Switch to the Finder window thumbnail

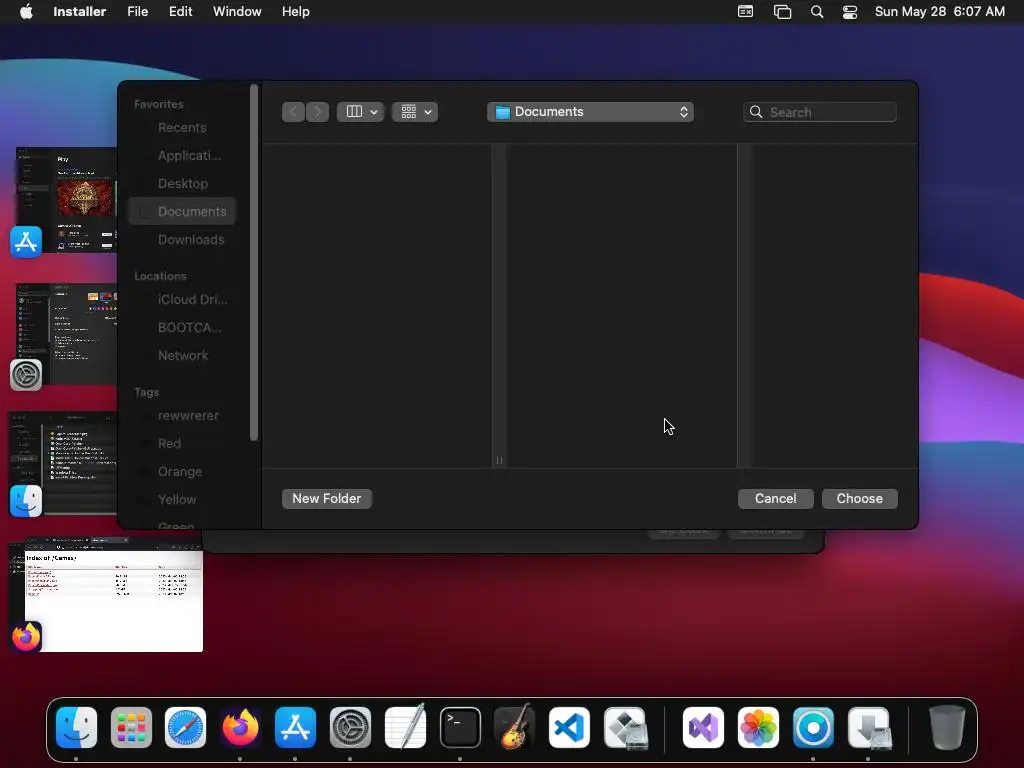point(63,463)
